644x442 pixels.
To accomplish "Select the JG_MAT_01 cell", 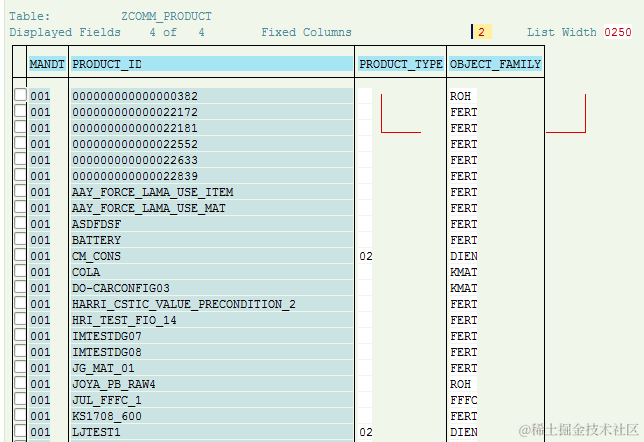I will point(212,368).
